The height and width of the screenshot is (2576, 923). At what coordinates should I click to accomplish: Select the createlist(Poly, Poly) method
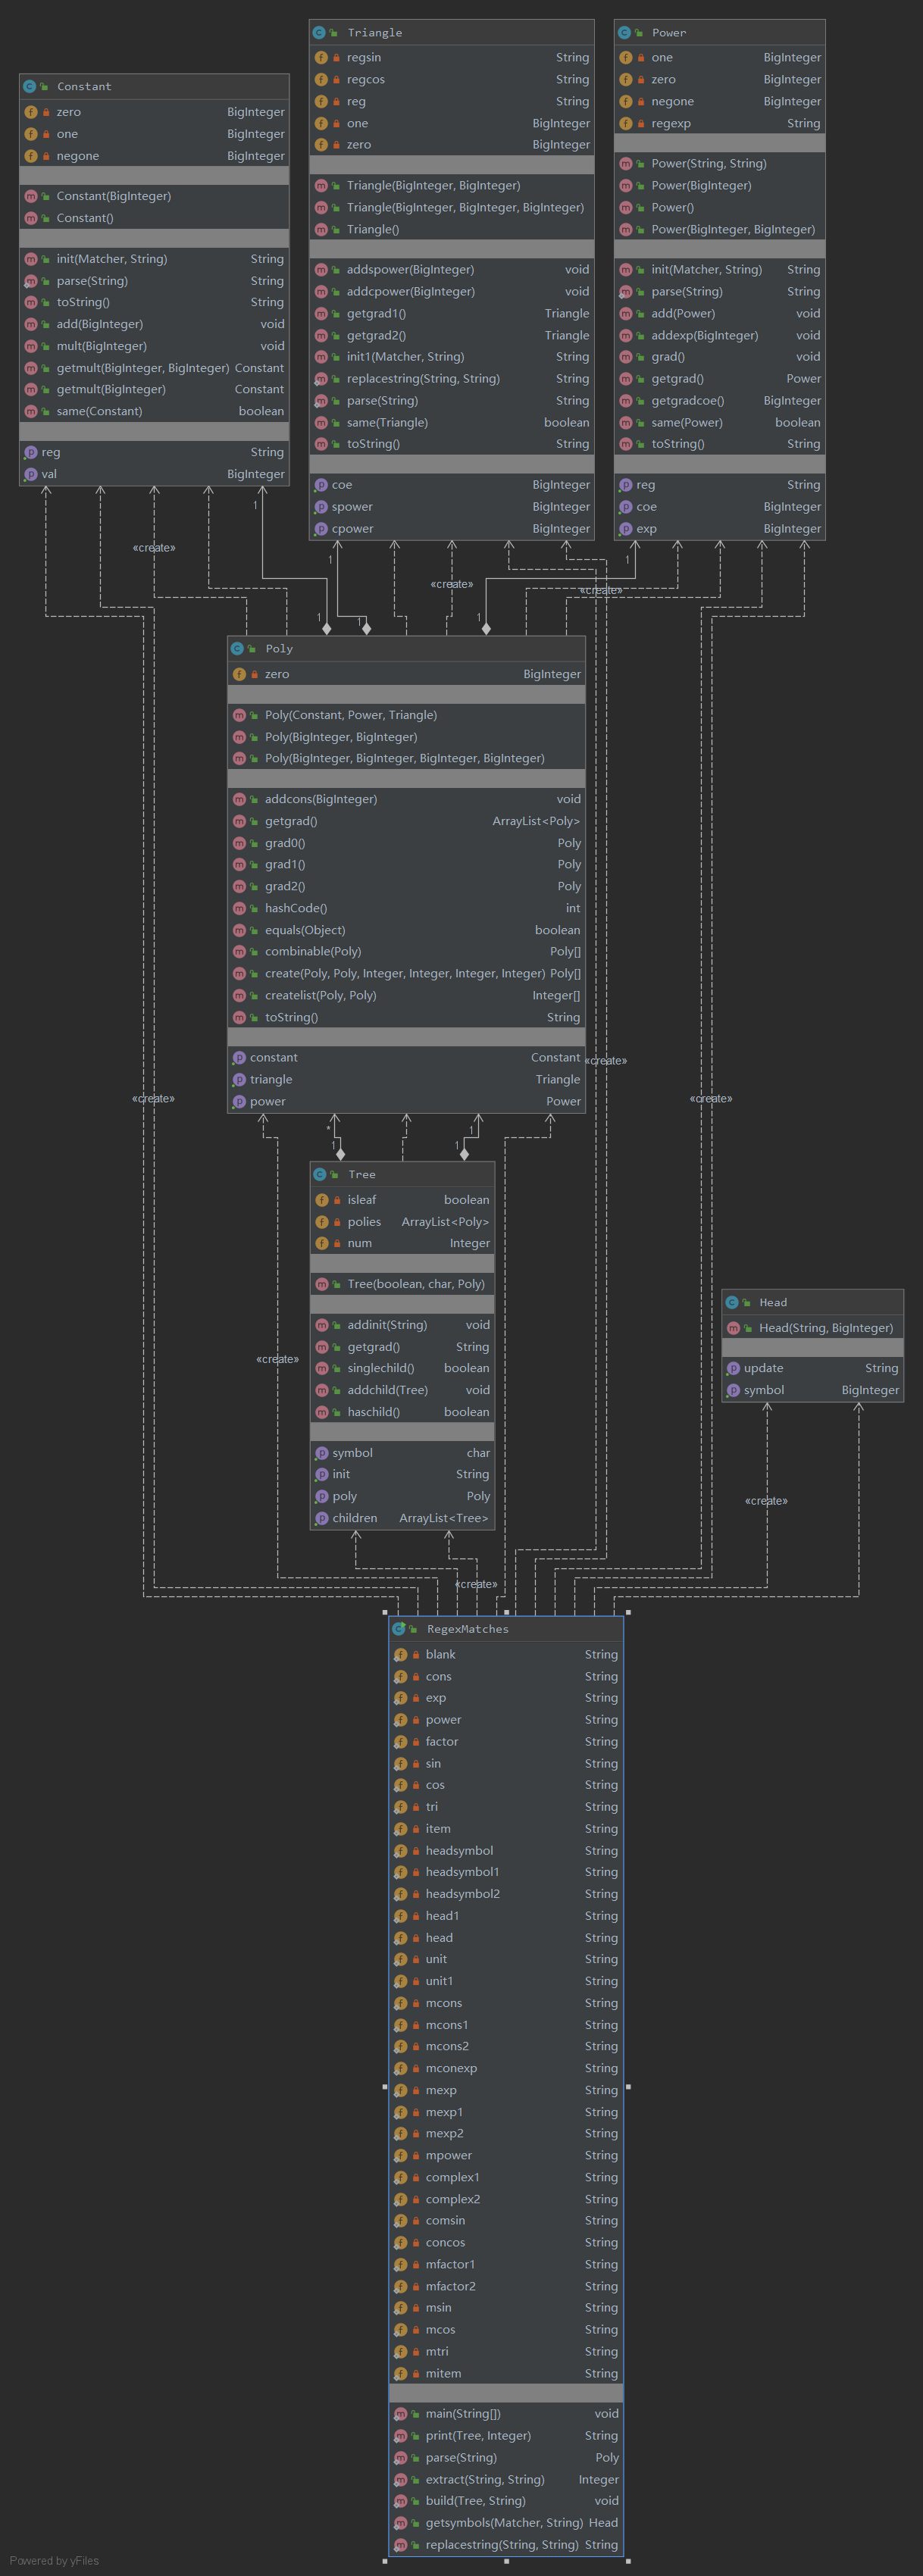click(x=406, y=996)
